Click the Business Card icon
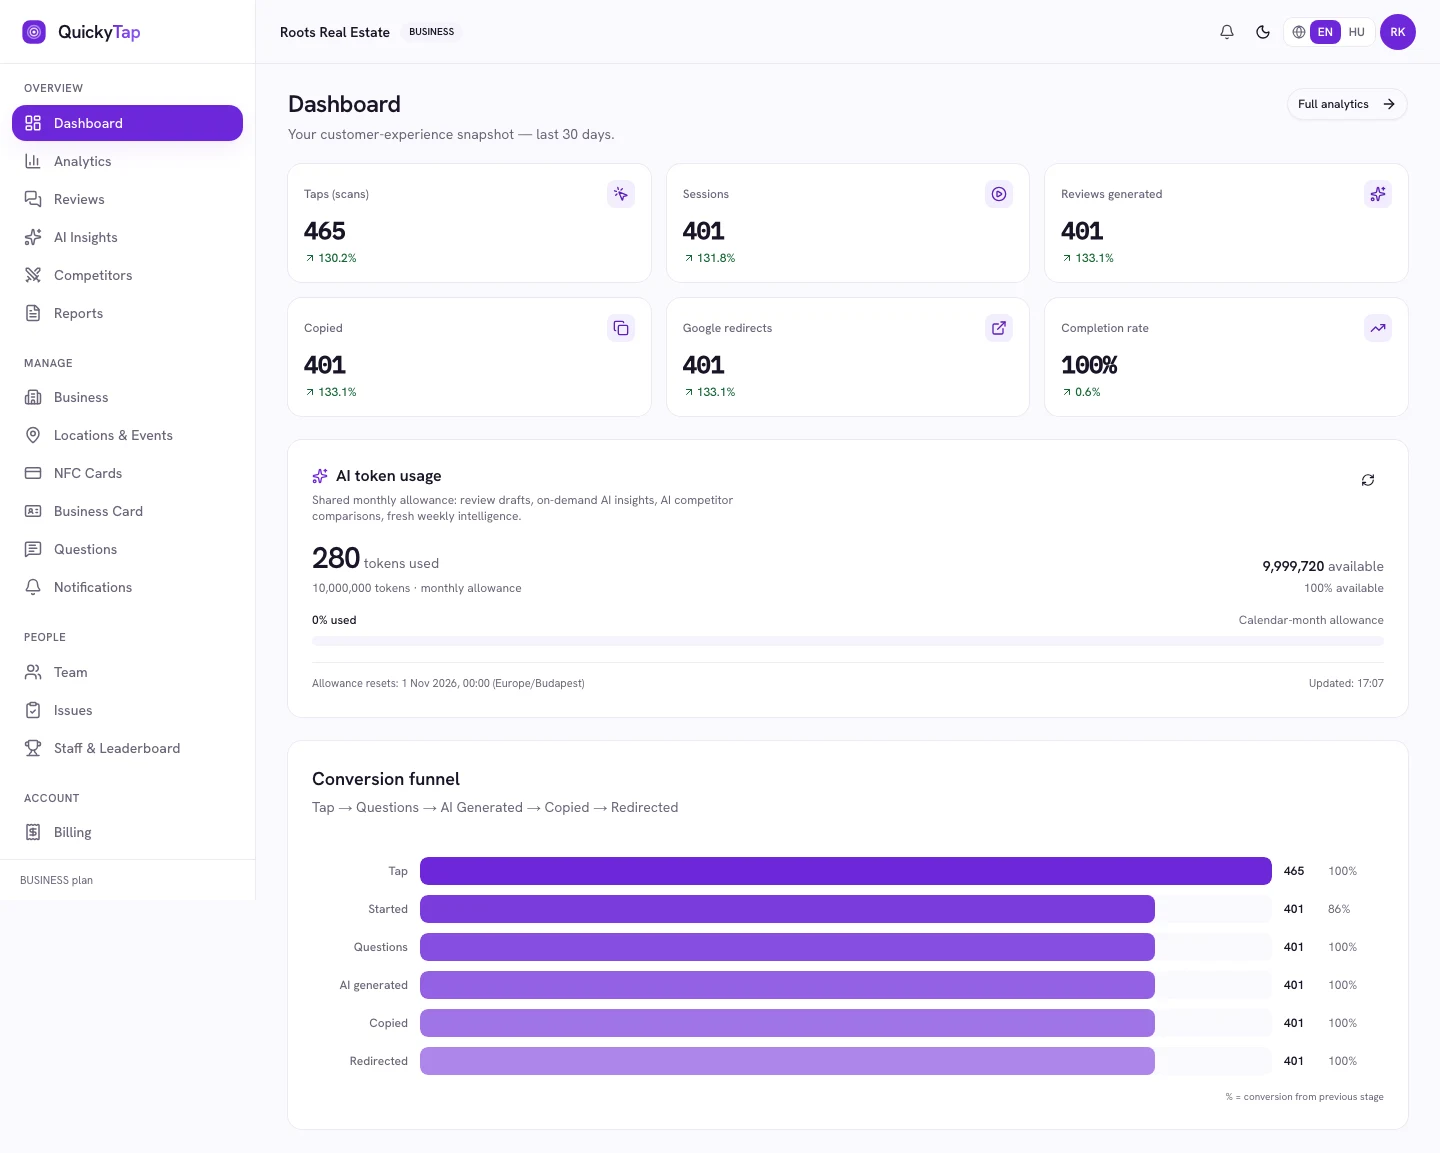The width and height of the screenshot is (1440, 1153). (x=33, y=511)
